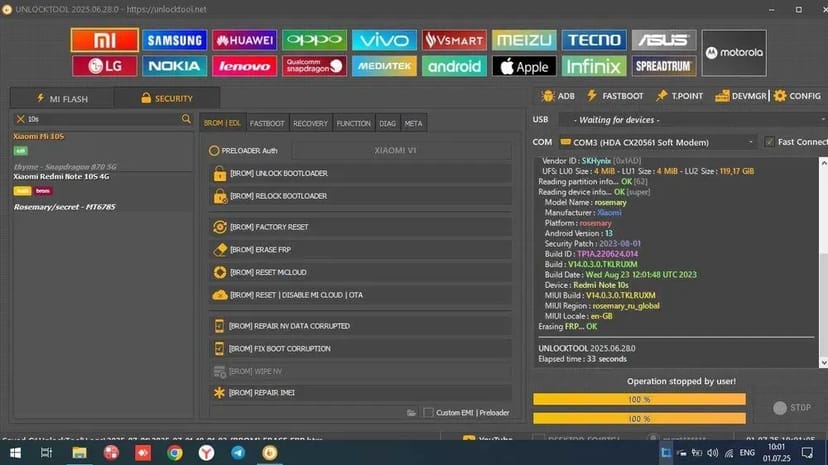Image resolution: width=828 pixels, height=465 pixels.
Task: Select the Huawei brand logo
Action: [x=244, y=40]
